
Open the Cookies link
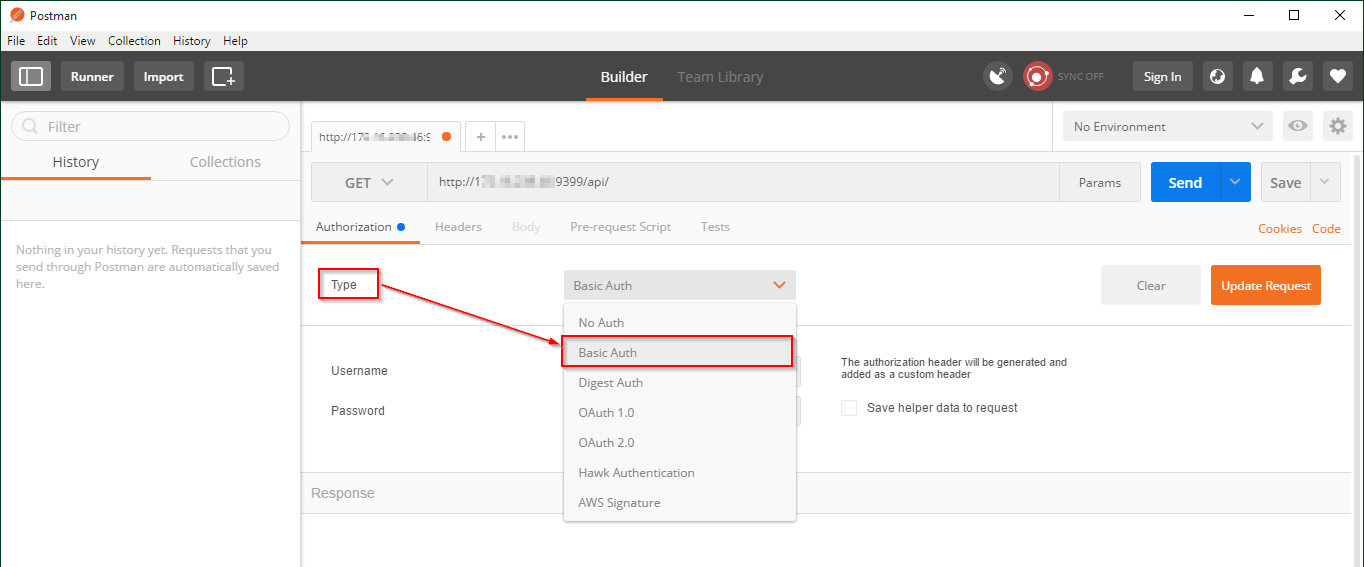click(x=1280, y=229)
